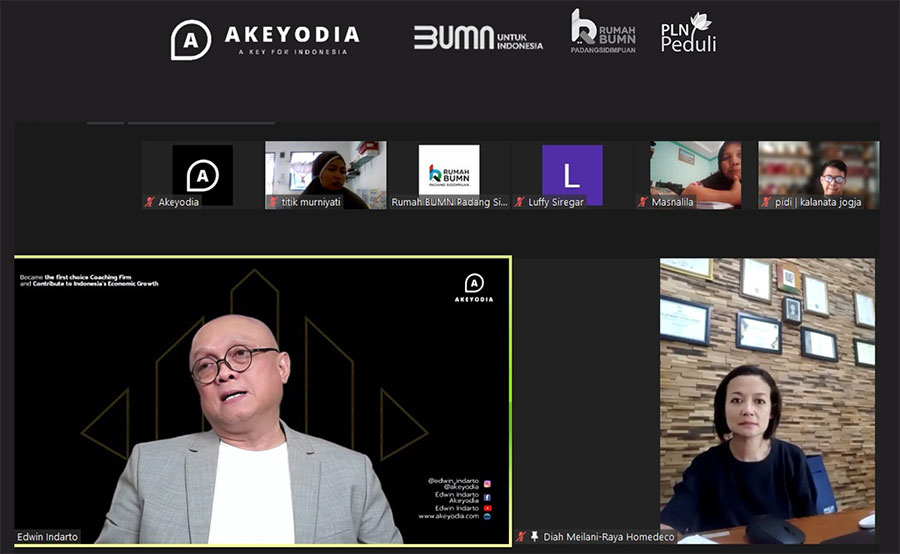Select the Rumah BUMN Padang Sidimpuan thumbnail
The image size is (900, 554).
[449, 174]
